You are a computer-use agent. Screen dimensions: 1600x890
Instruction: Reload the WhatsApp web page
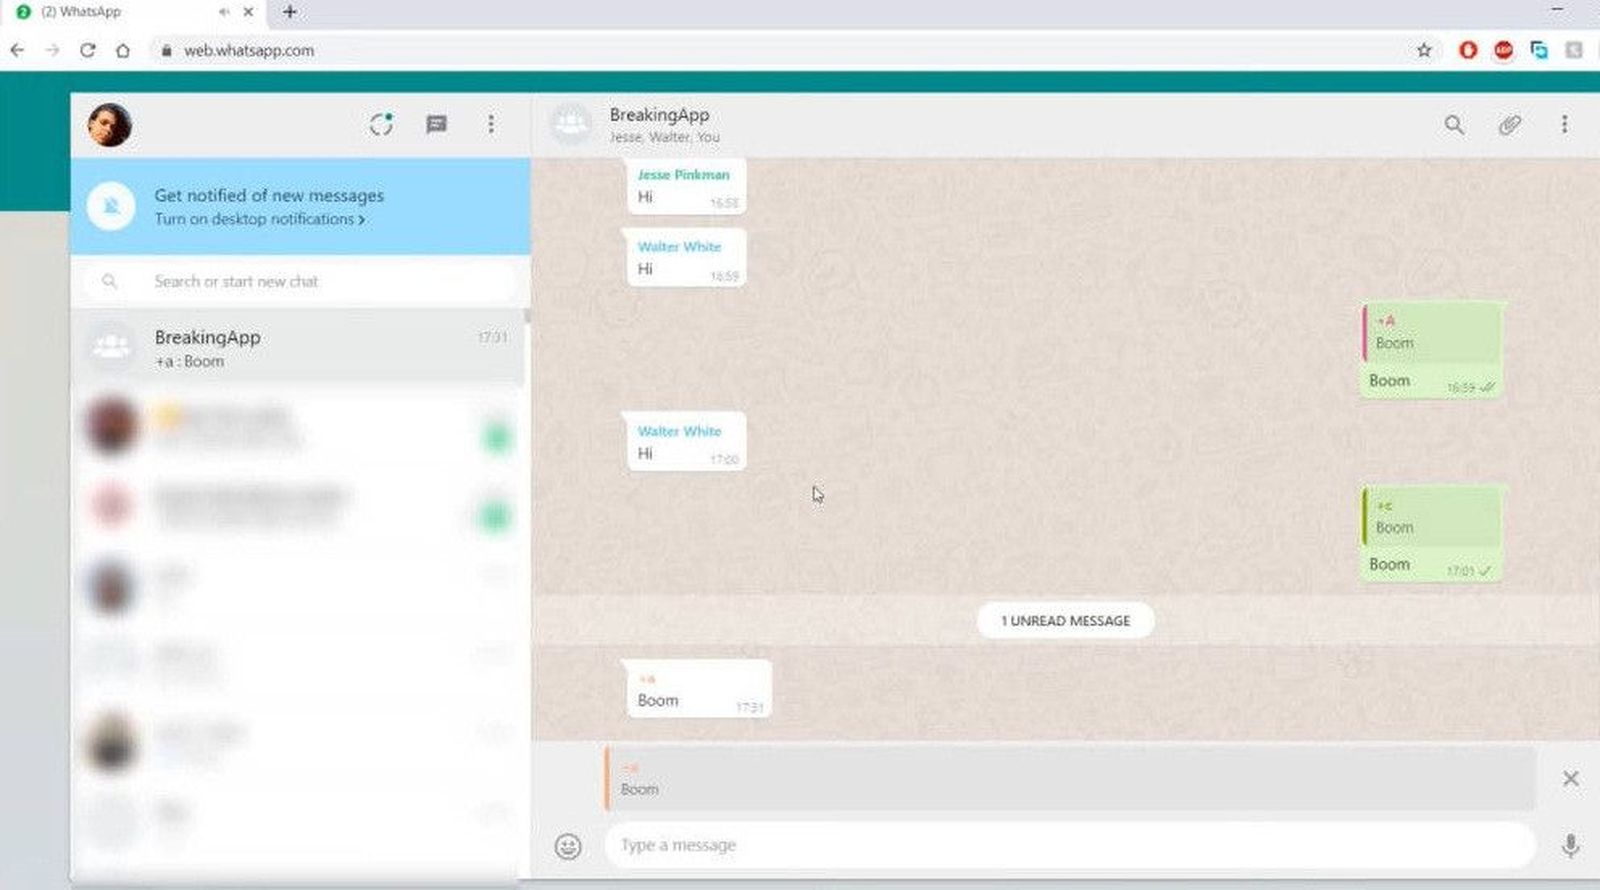[88, 50]
